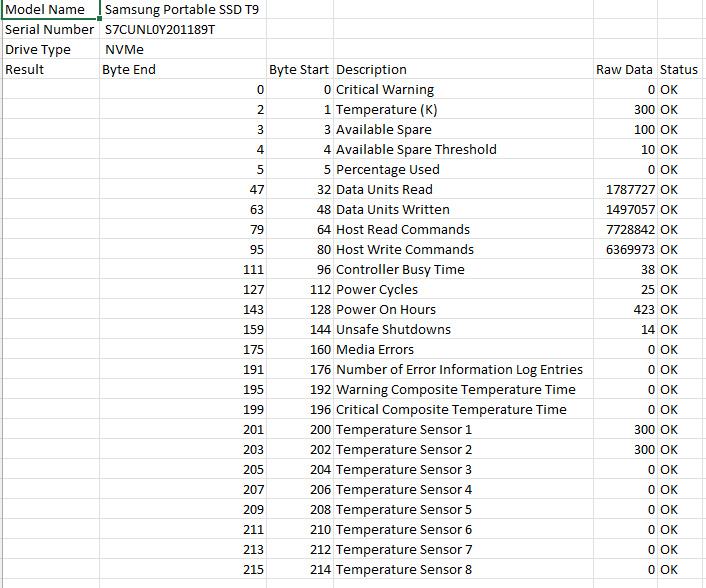Click the 'Media Errors' cell

pyautogui.click(x=463, y=349)
